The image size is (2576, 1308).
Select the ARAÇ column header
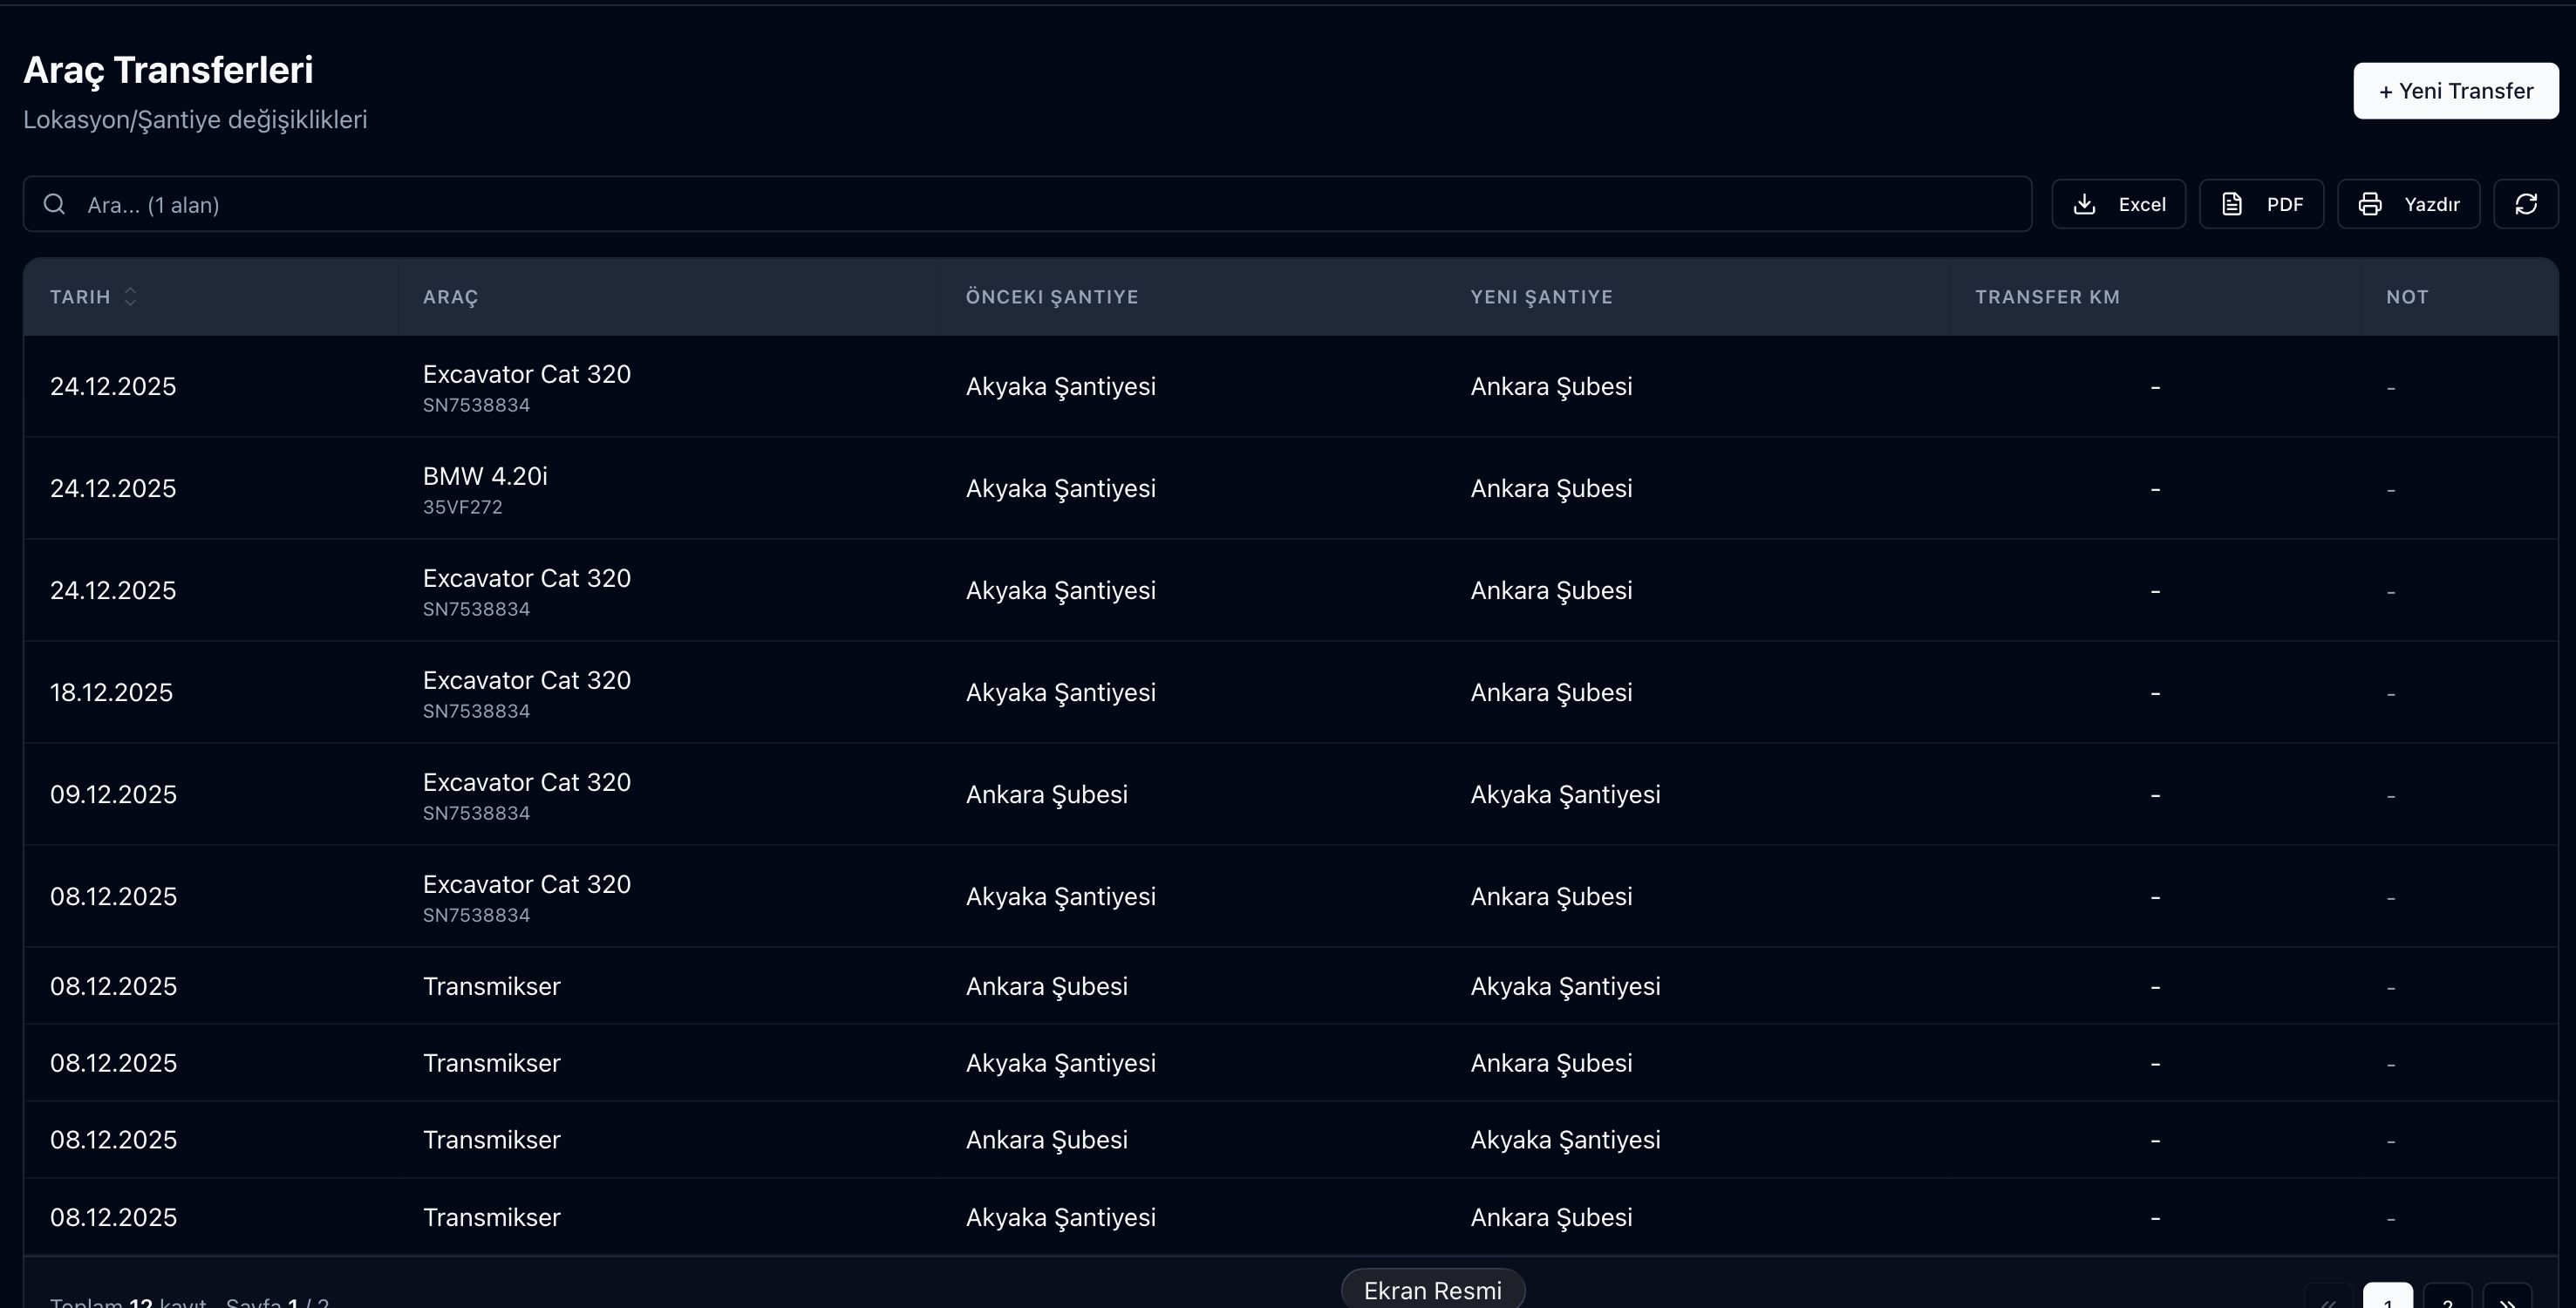coord(450,297)
